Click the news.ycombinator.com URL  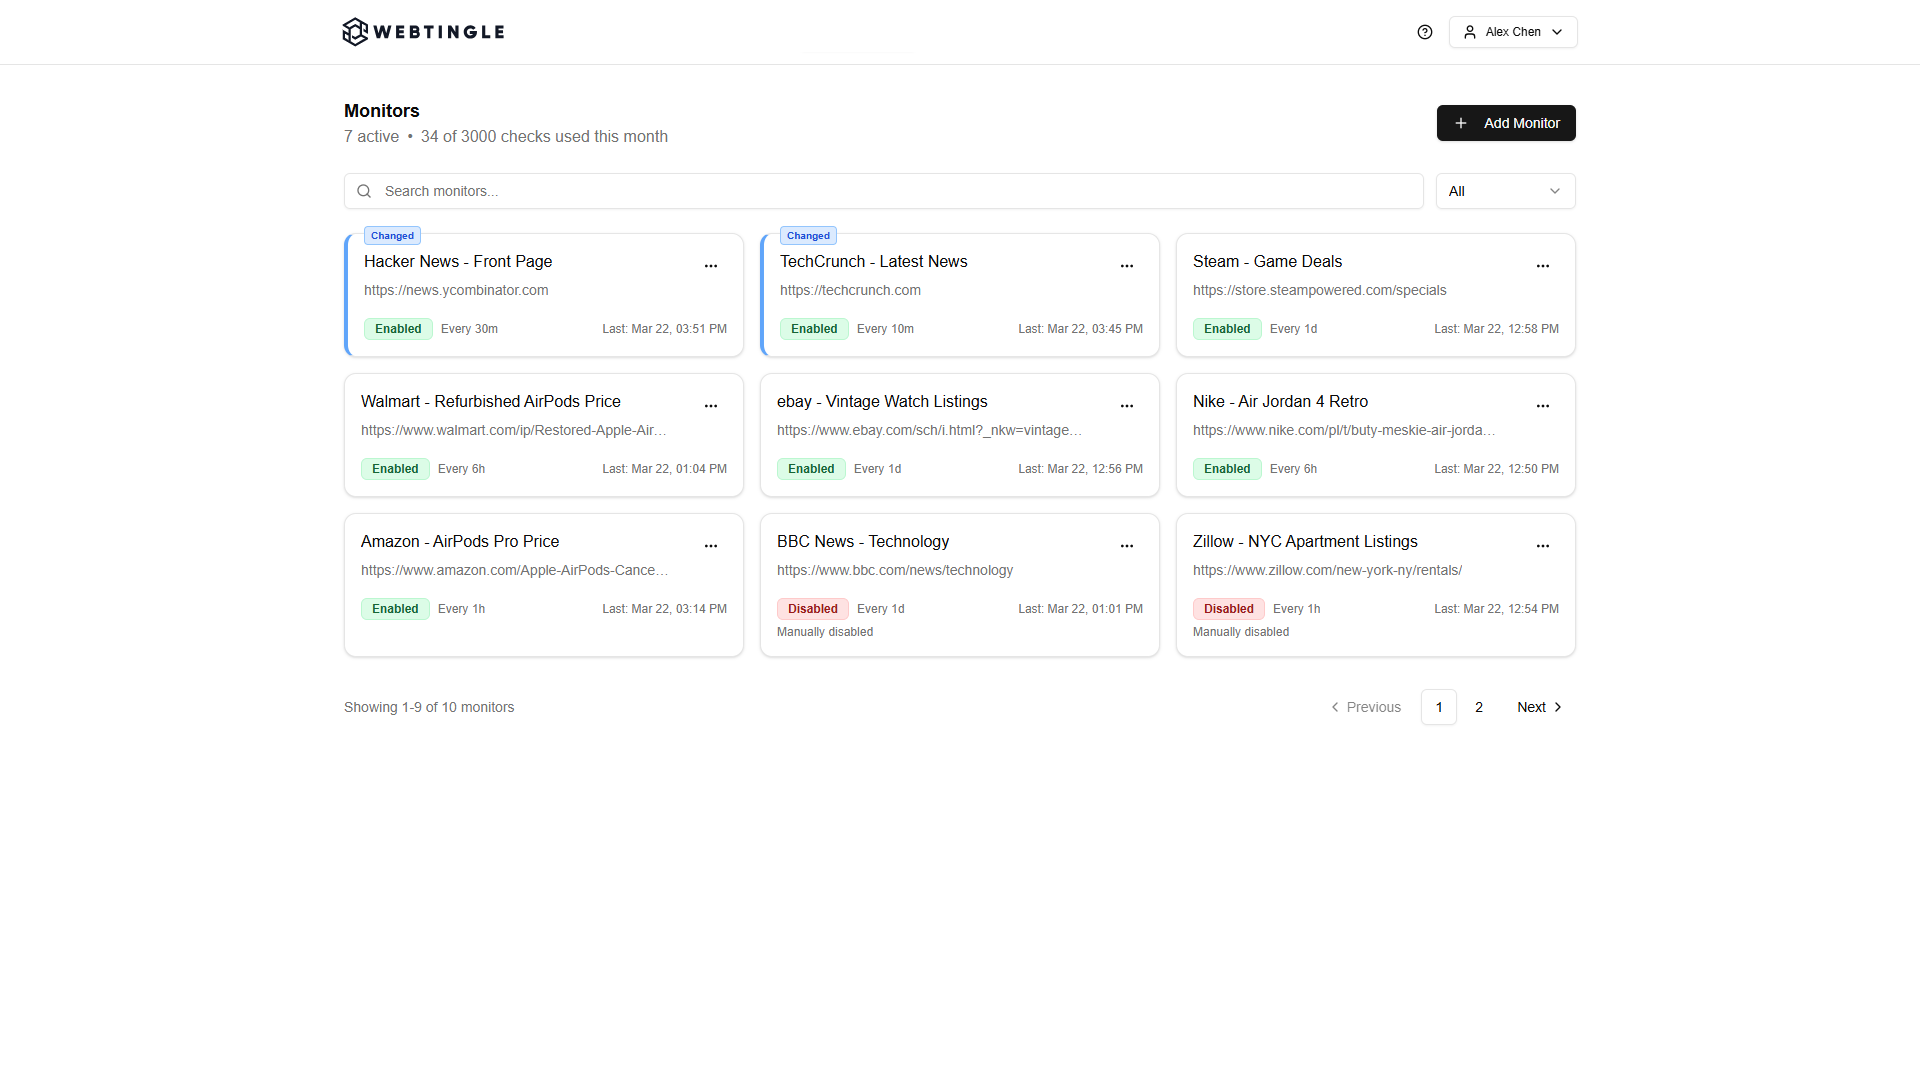[x=456, y=290]
